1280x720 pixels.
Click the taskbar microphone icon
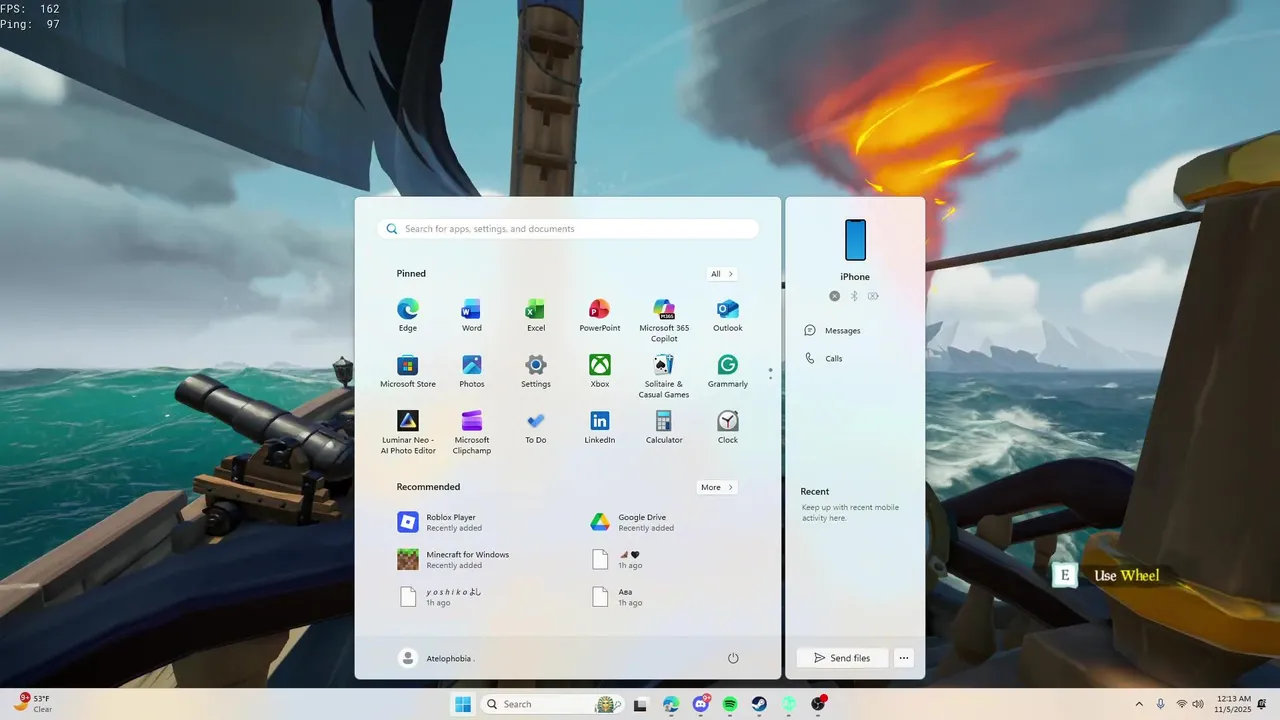click(1160, 704)
